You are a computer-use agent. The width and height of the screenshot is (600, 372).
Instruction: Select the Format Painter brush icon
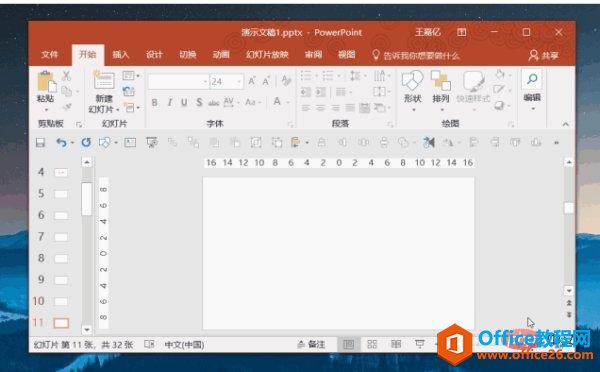pos(67,106)
